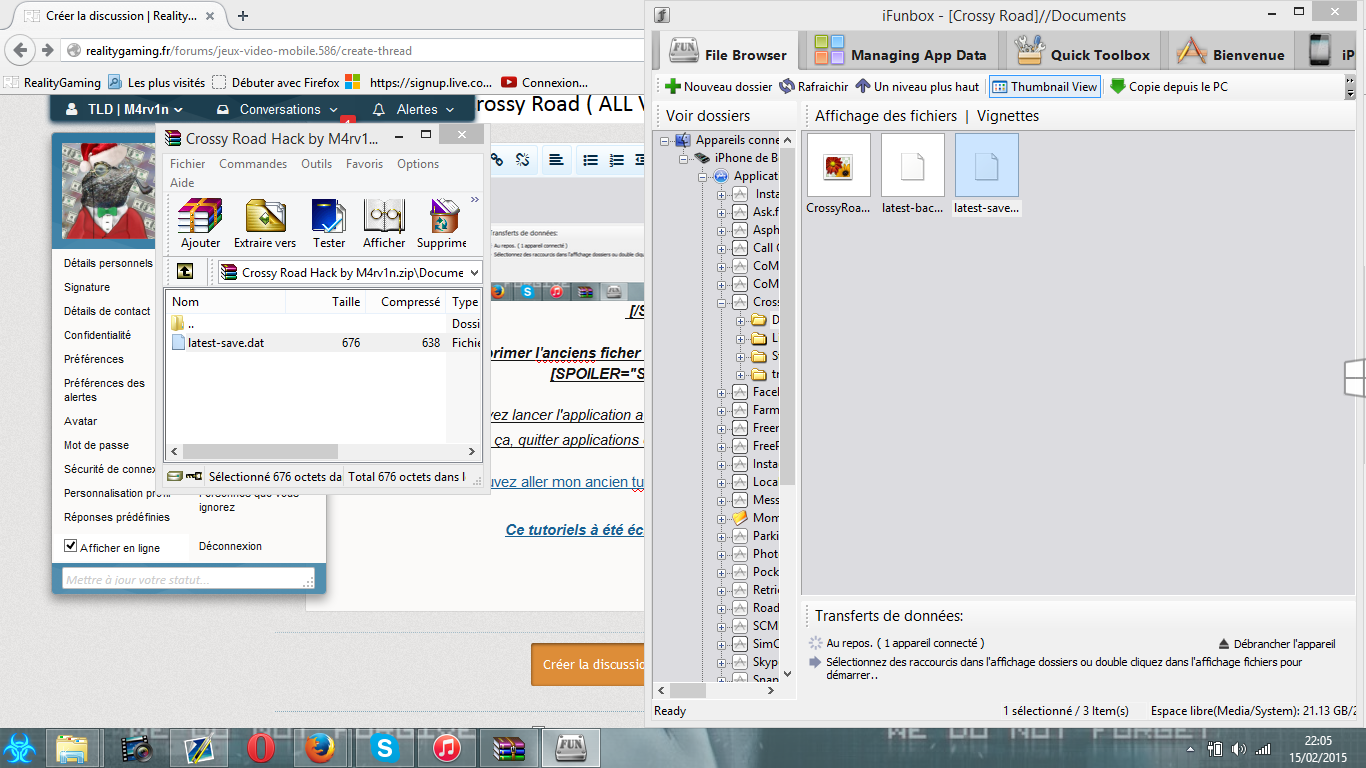
Task: Collapse the iPhone device tree node
Action: coord(683,159)
